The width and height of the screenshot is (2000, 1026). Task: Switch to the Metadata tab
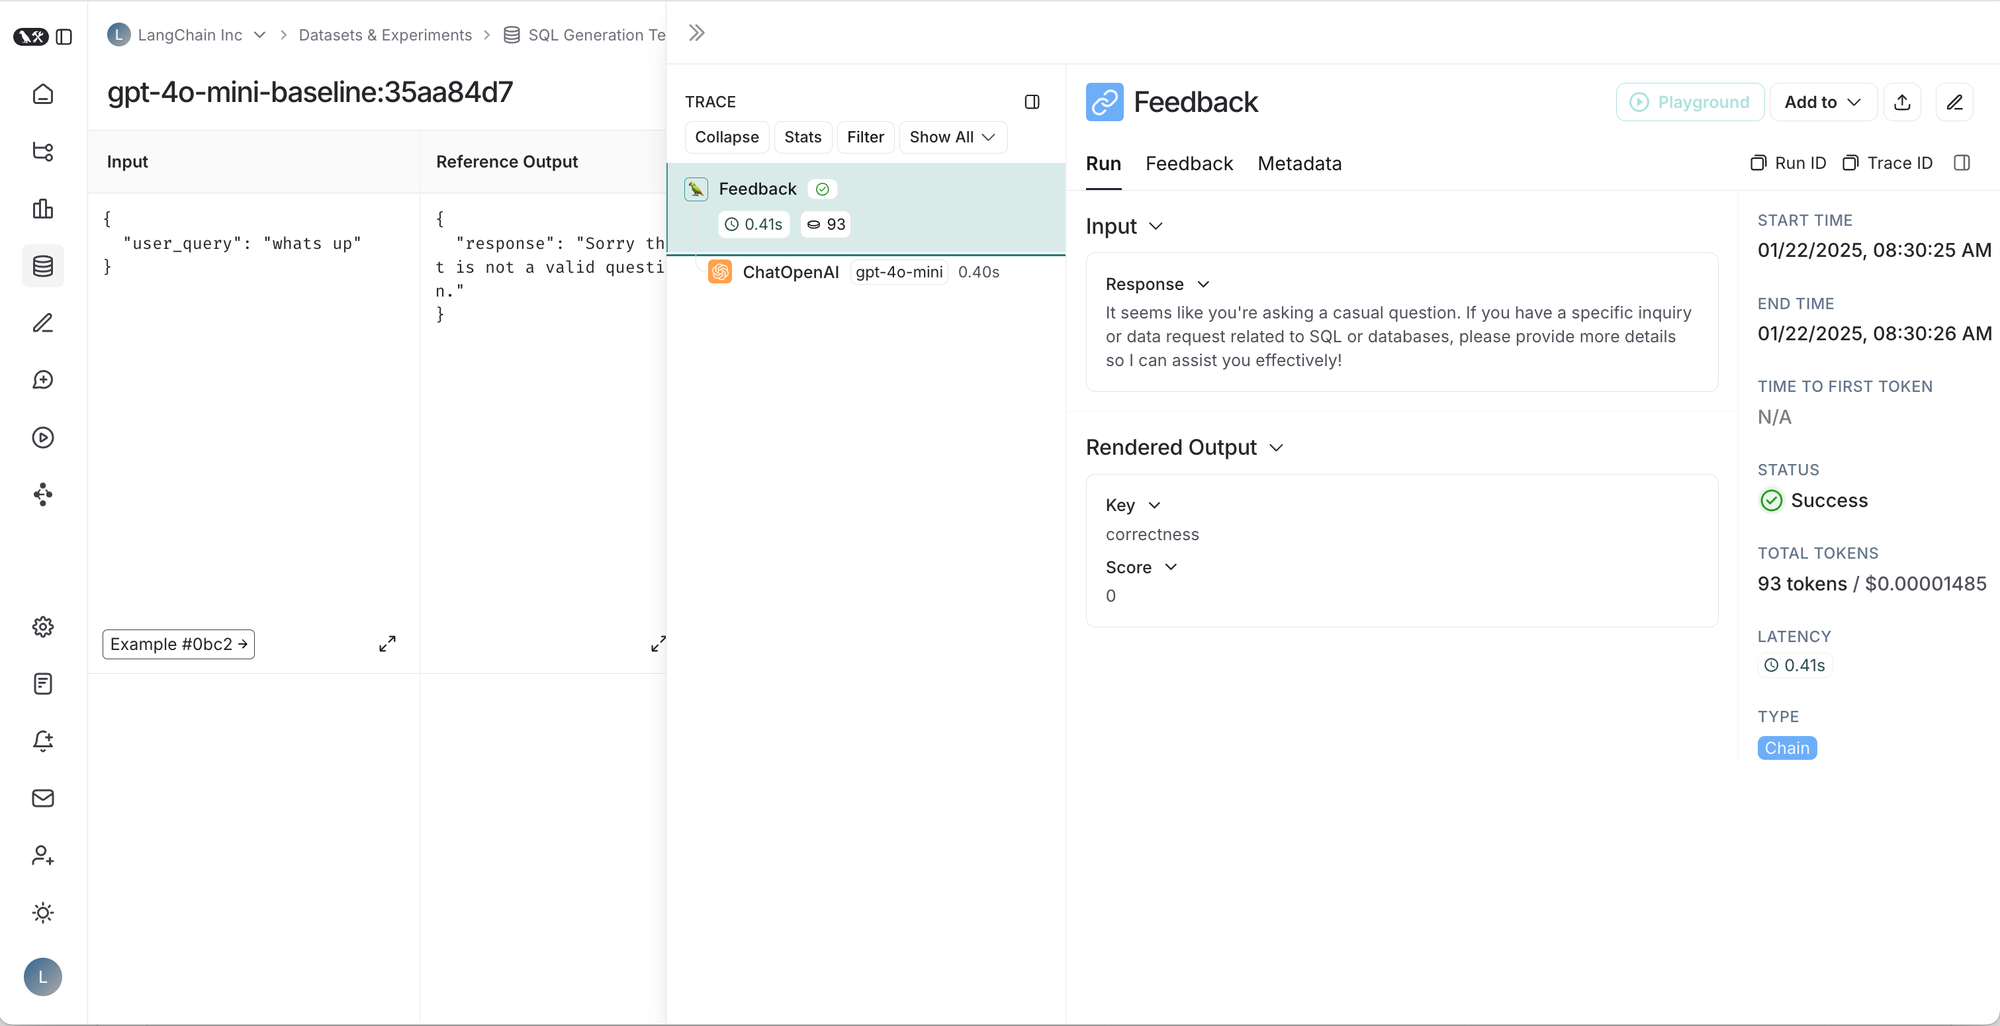point(1299,164)
